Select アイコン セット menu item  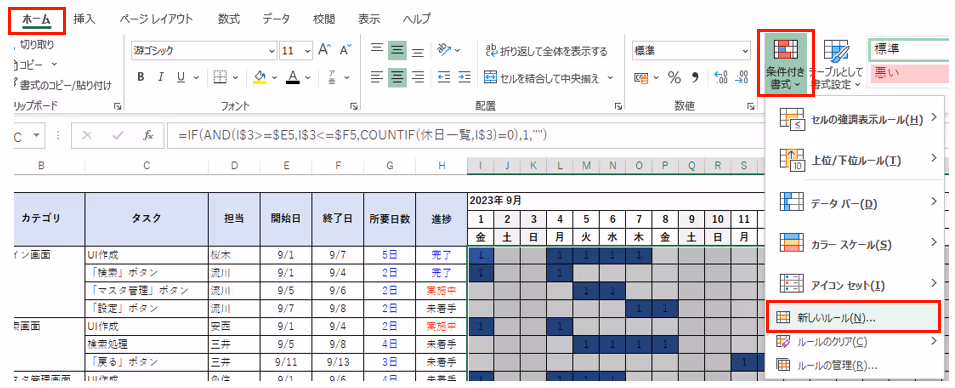click(856, 284)
